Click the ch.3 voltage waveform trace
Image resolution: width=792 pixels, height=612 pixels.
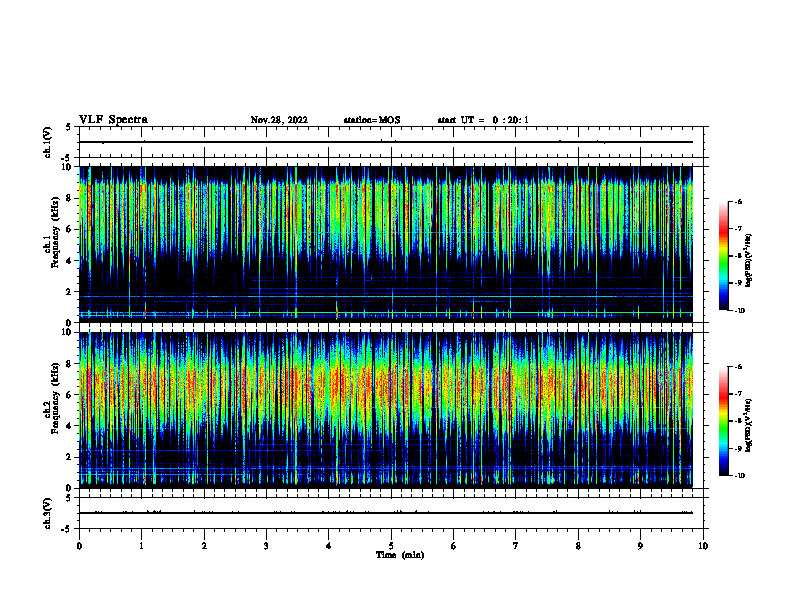386,513
